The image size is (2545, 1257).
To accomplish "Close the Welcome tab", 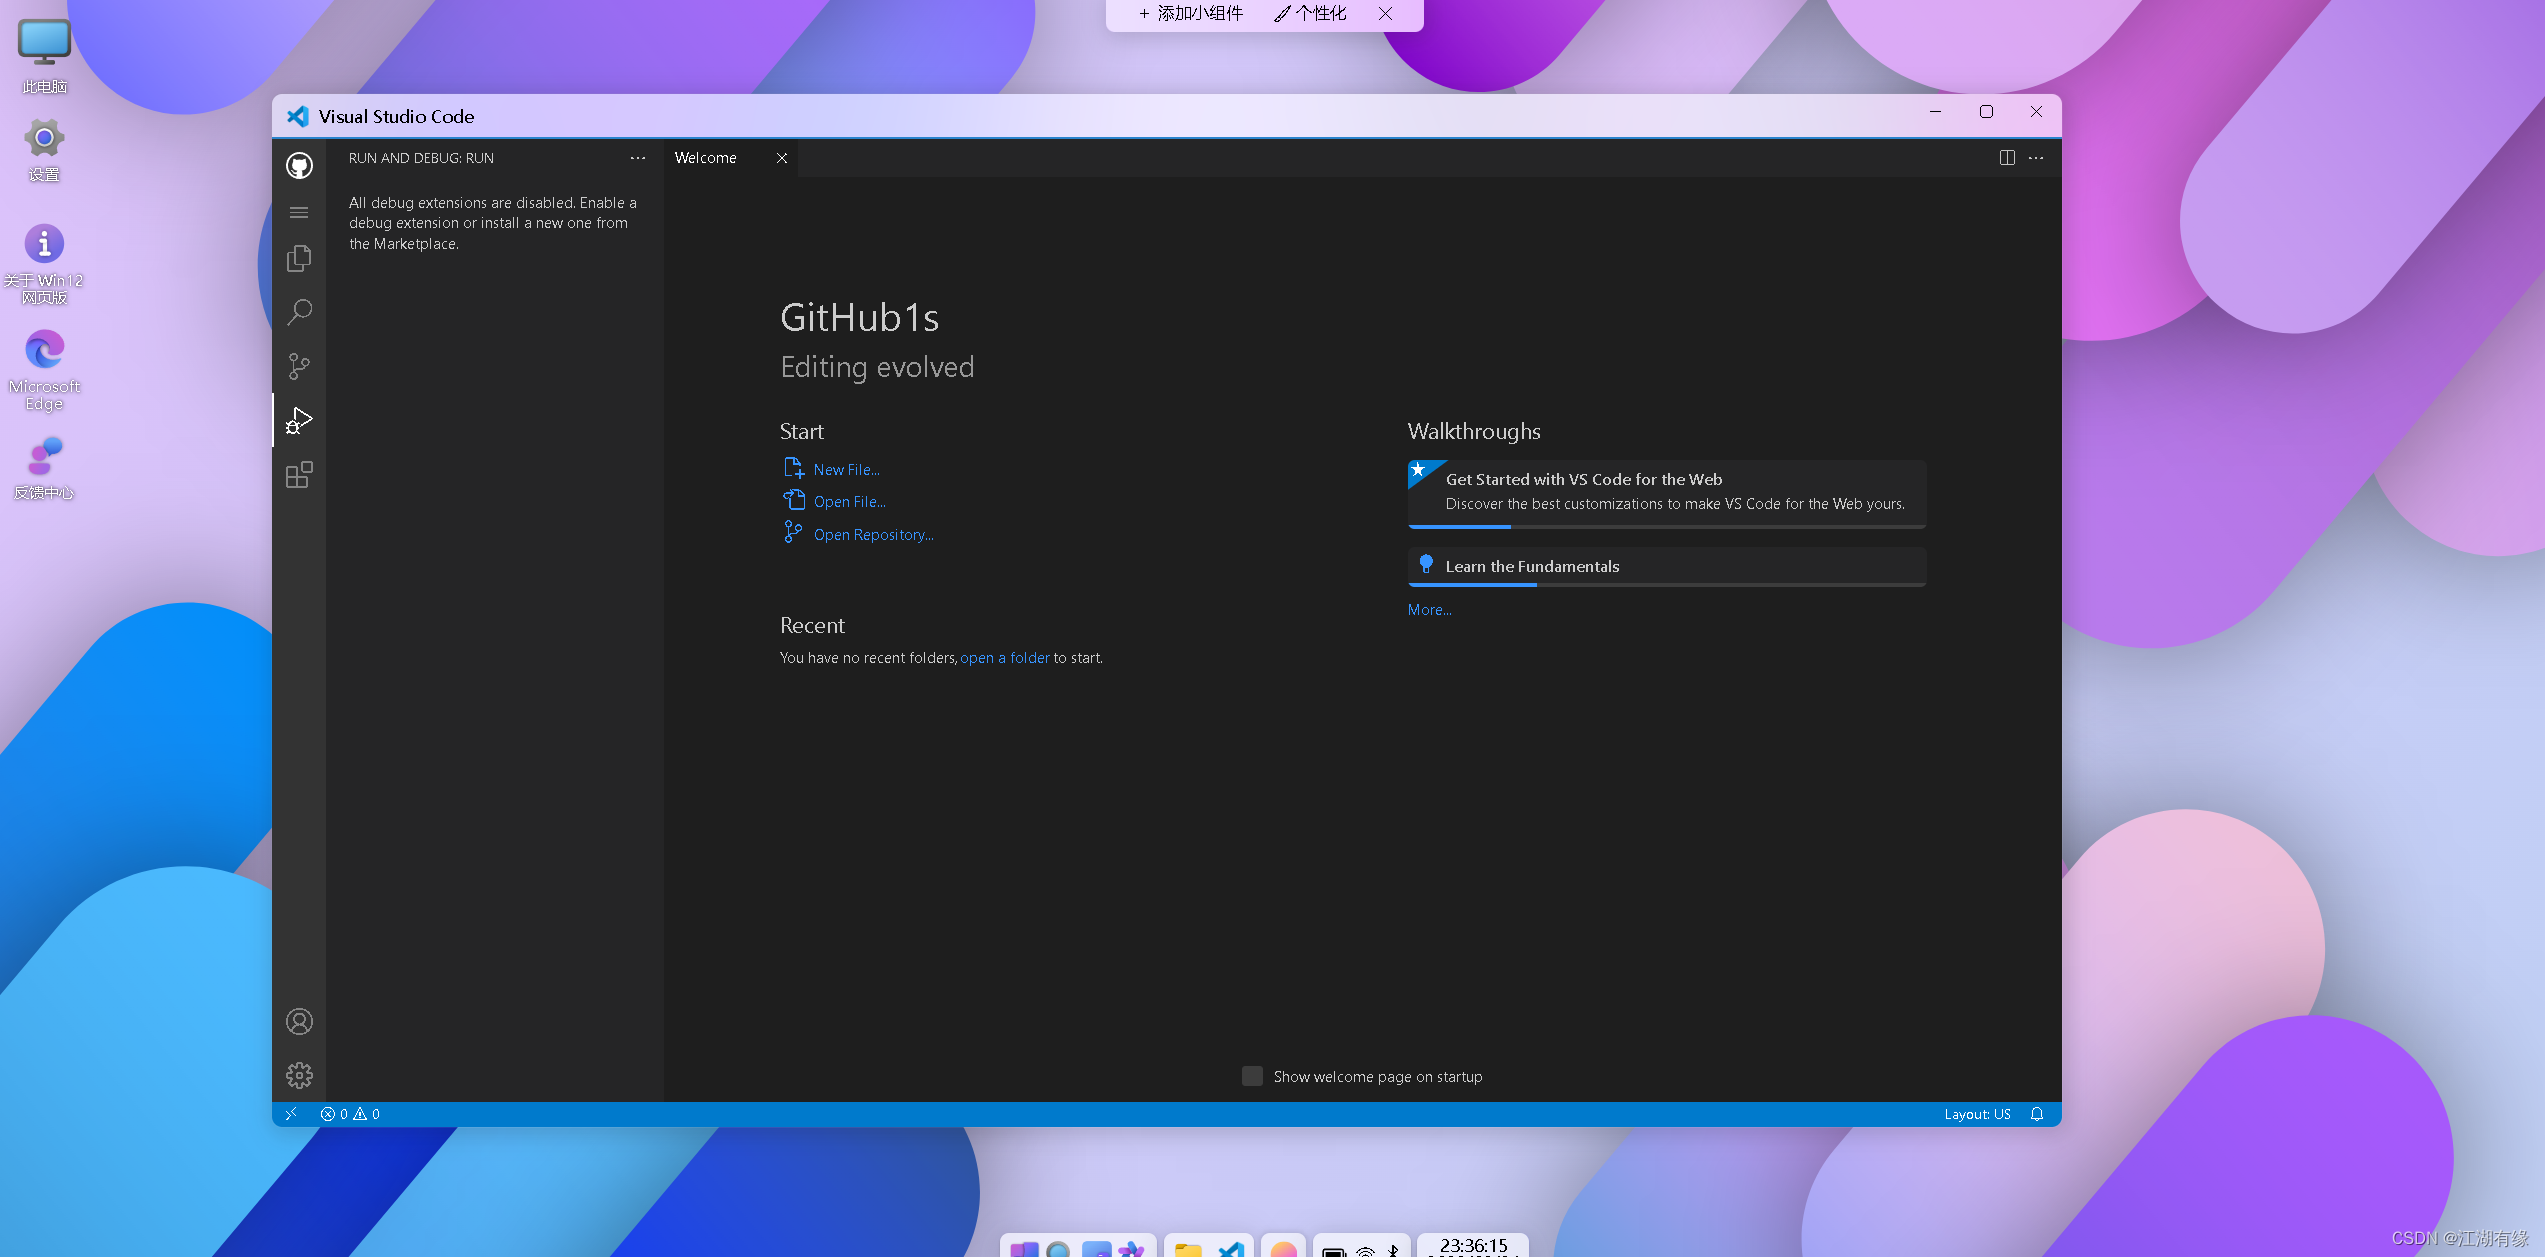I will (x=782, y=158).
